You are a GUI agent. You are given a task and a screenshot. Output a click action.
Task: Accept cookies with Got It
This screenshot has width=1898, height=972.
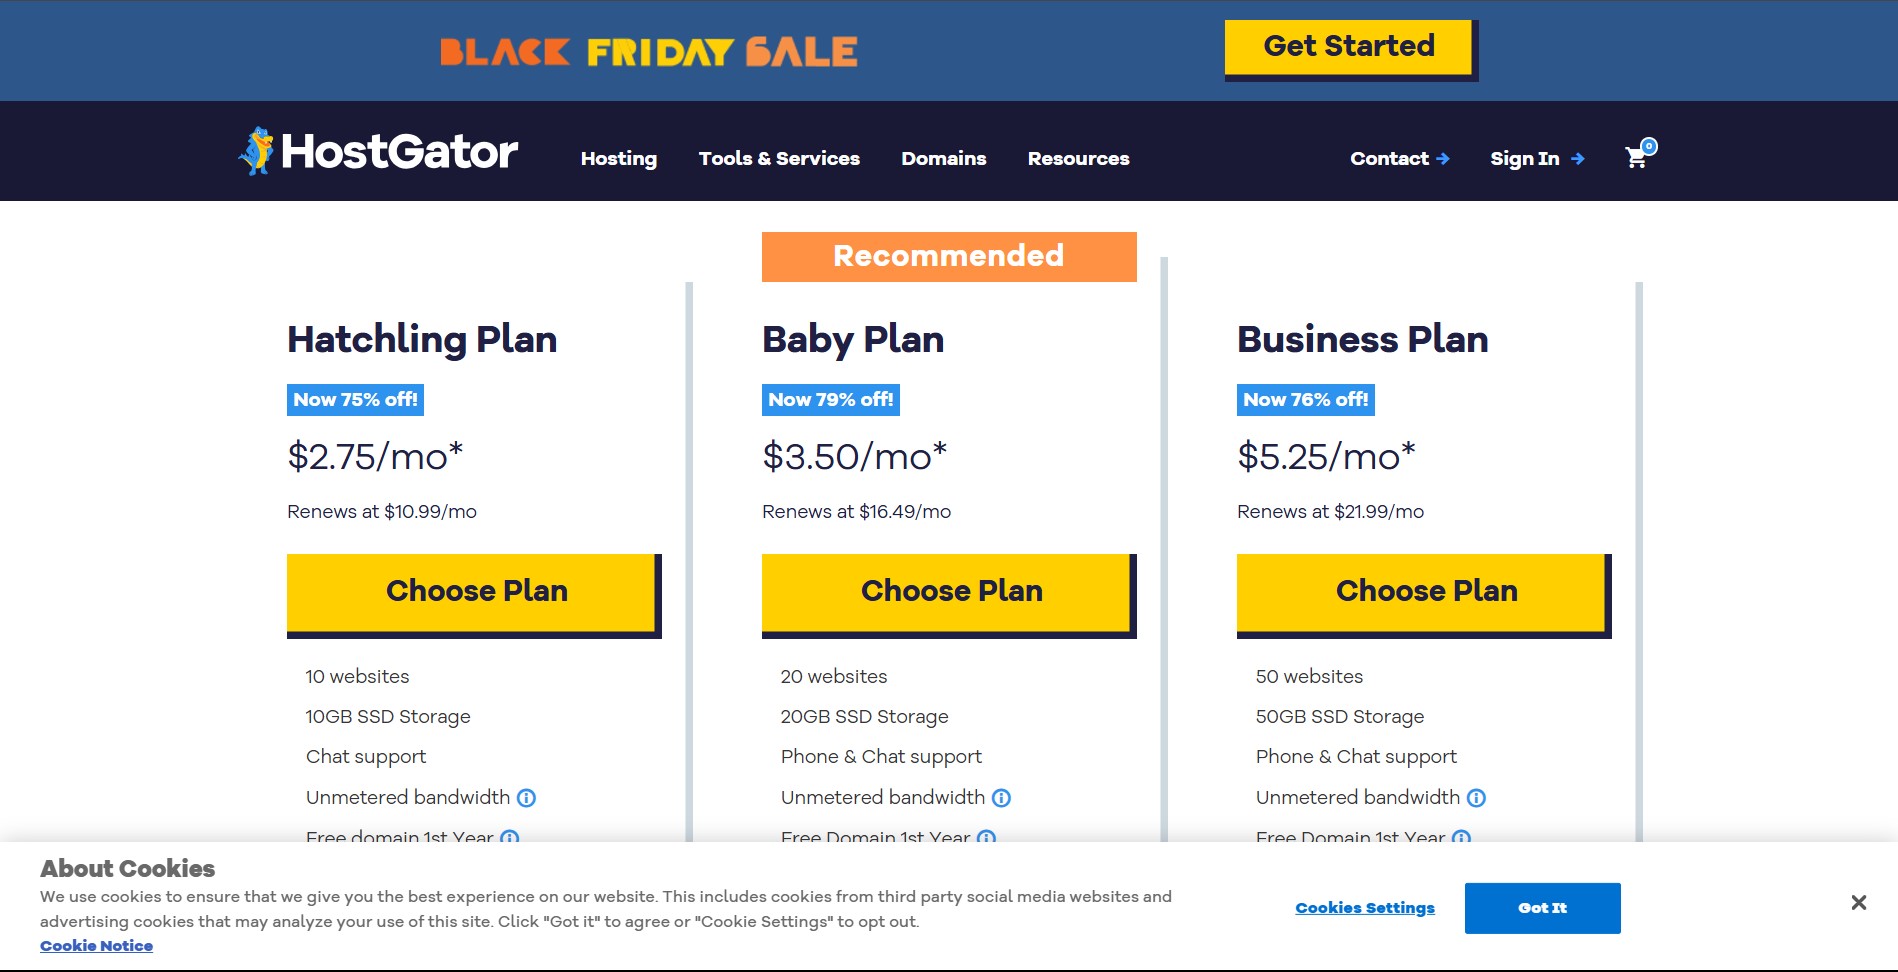1542,908
